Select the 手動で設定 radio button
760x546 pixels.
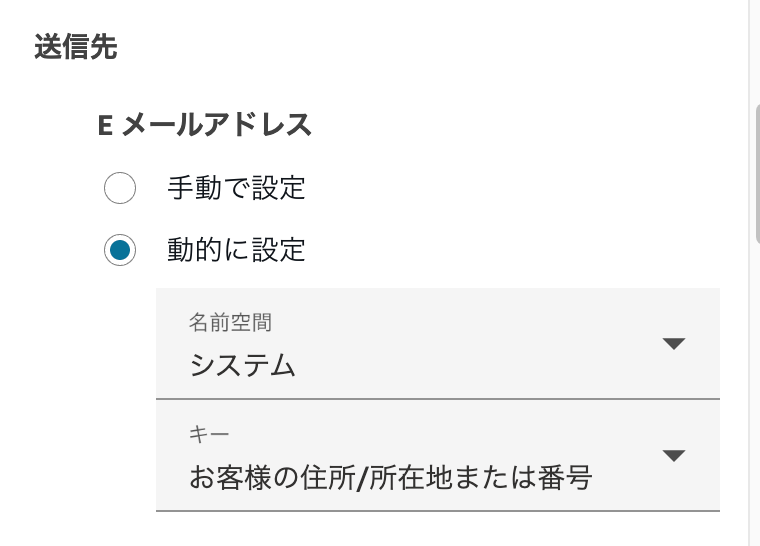tap(120, 188)
